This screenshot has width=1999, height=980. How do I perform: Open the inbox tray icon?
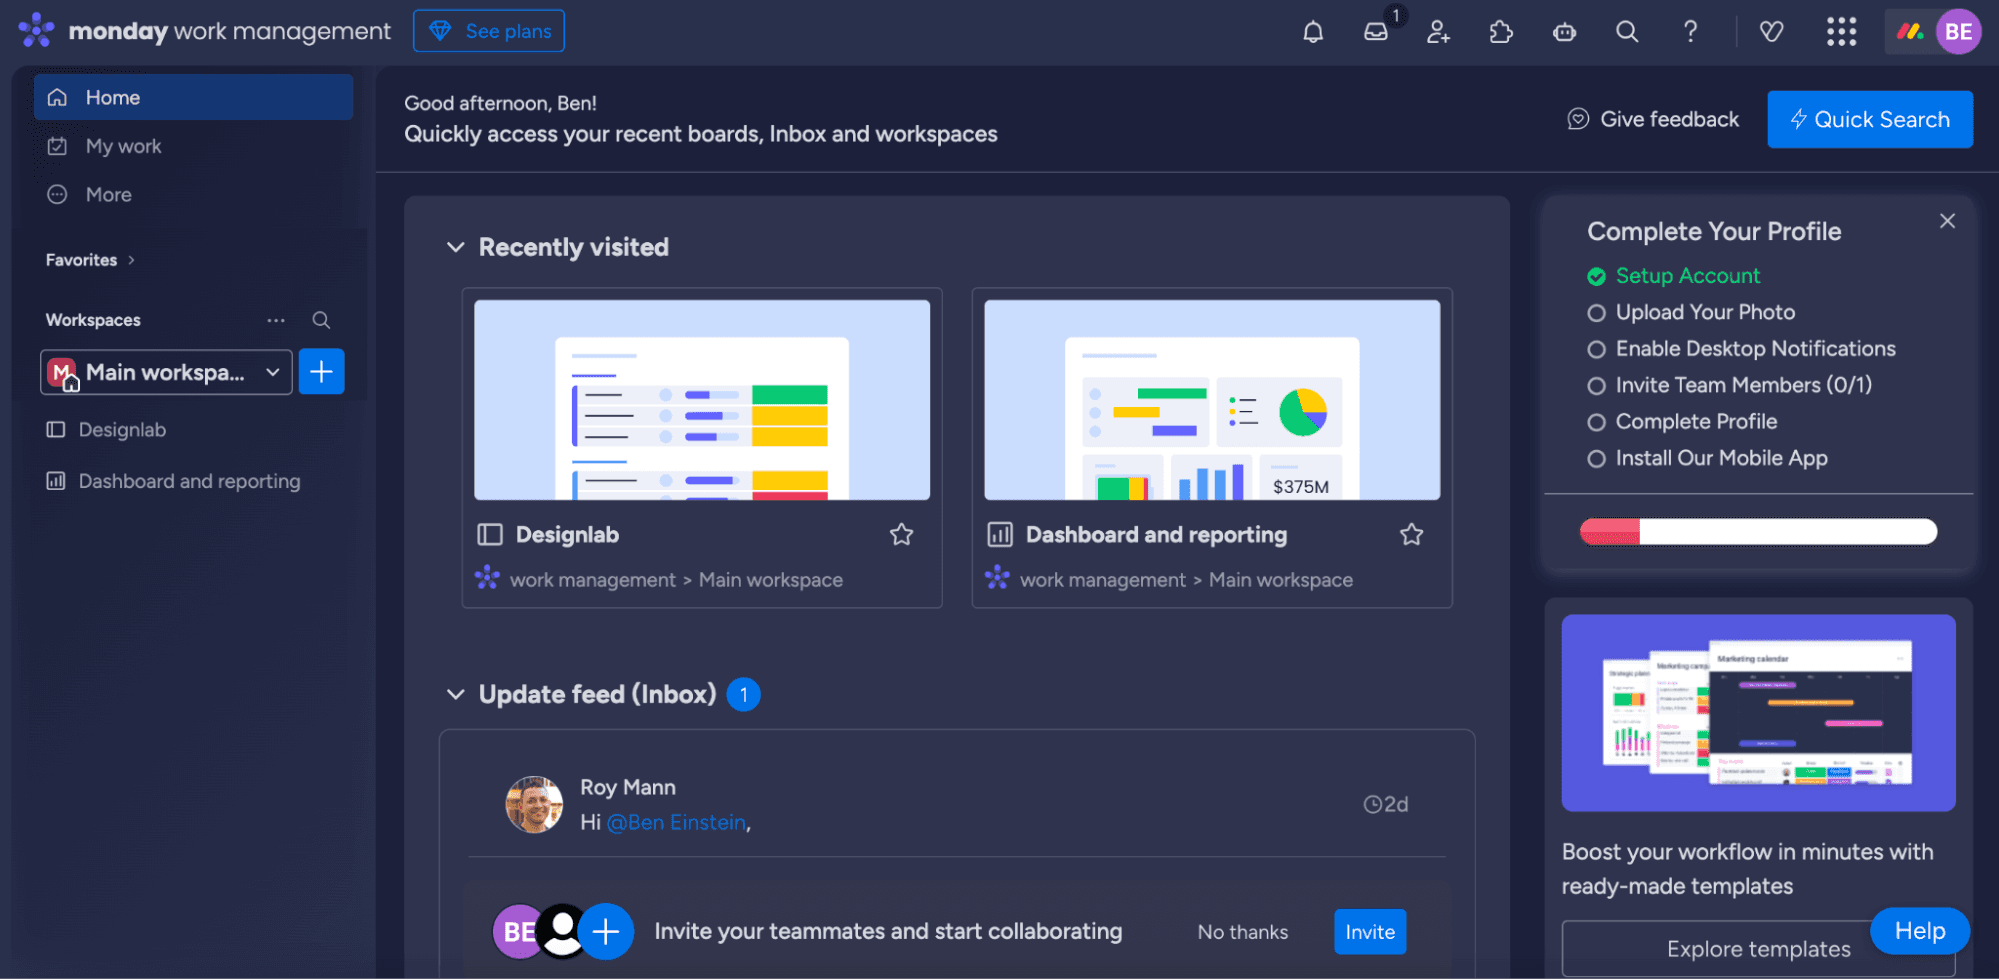1376,32
